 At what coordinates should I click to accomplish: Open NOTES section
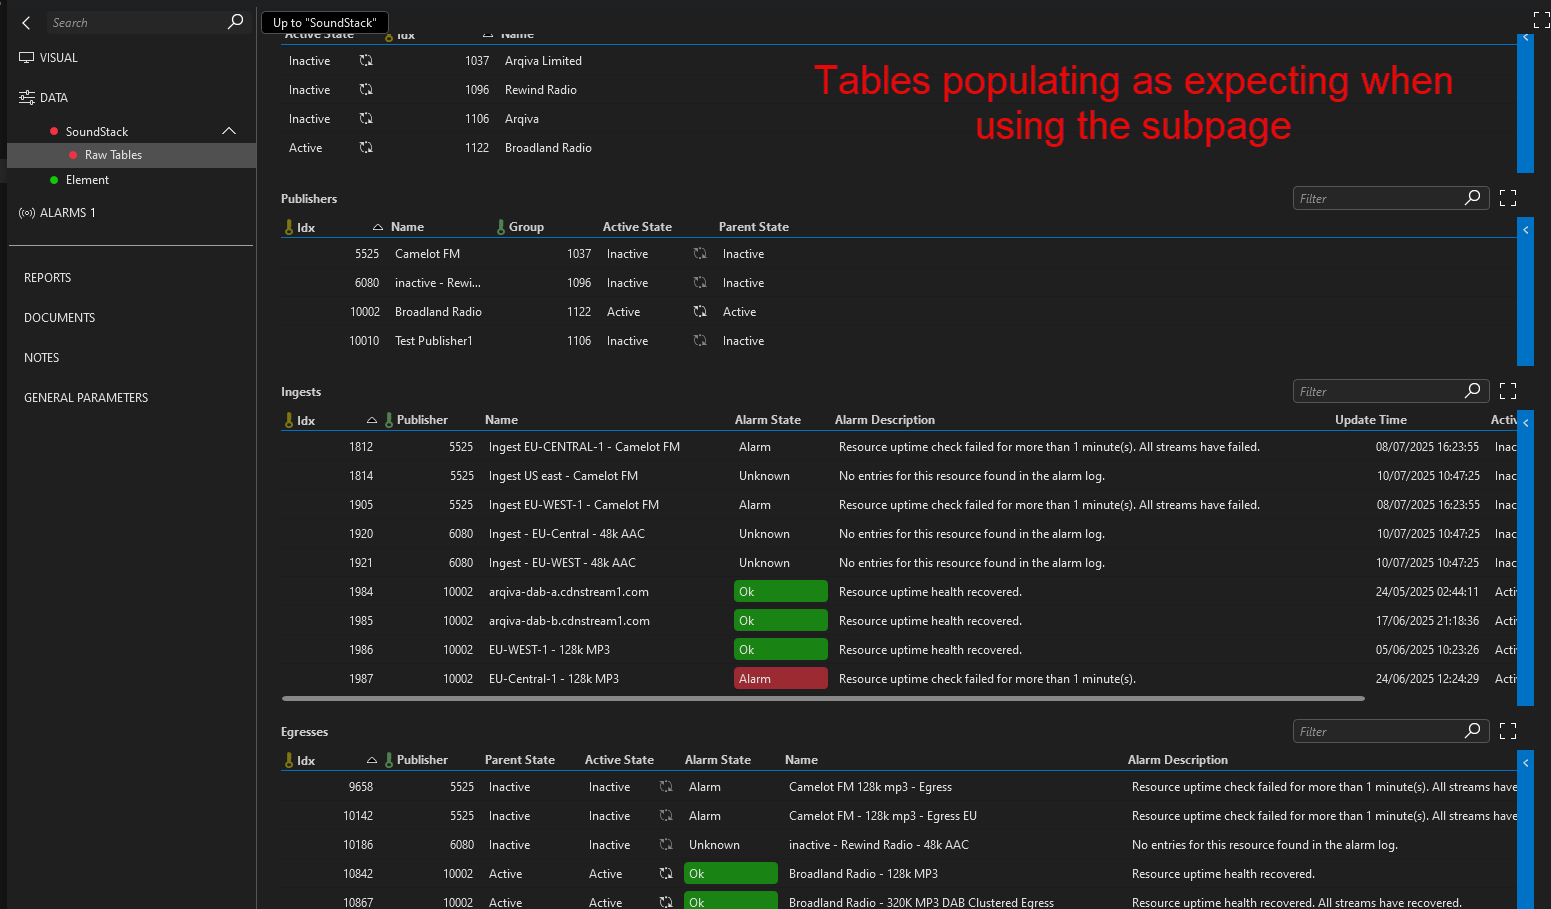pyautogui.click(x=42, y=358)
